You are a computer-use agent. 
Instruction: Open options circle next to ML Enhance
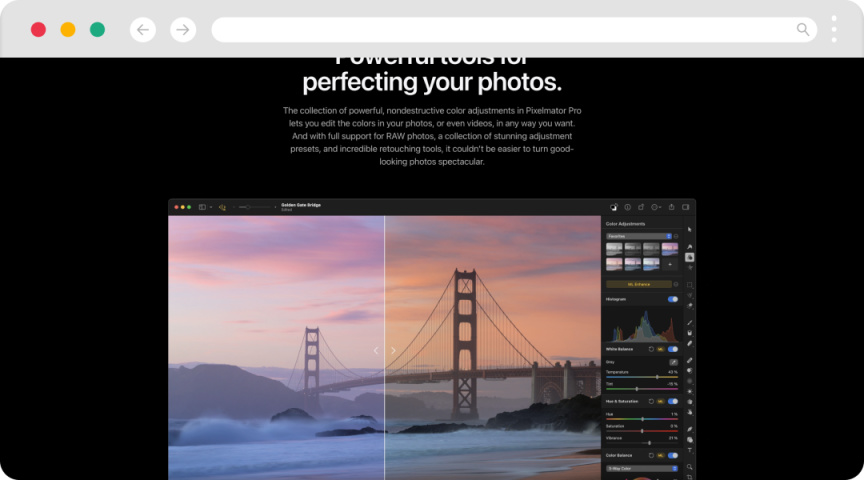676,284
